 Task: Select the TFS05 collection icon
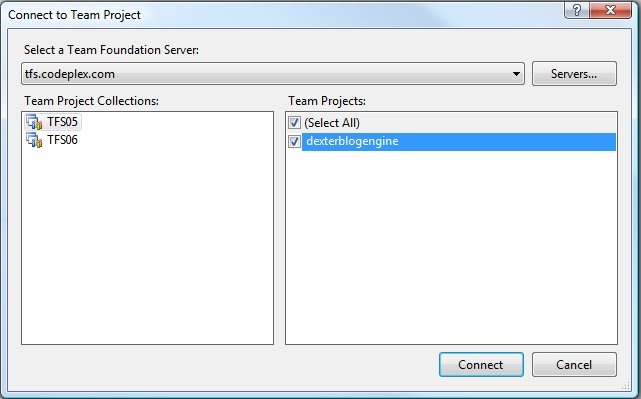click(34, 122)
